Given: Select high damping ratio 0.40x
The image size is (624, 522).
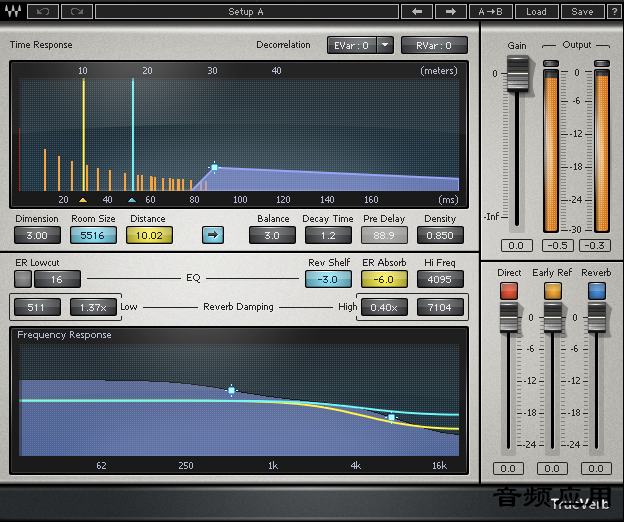Looking at the screenshot, I should 384,307.
